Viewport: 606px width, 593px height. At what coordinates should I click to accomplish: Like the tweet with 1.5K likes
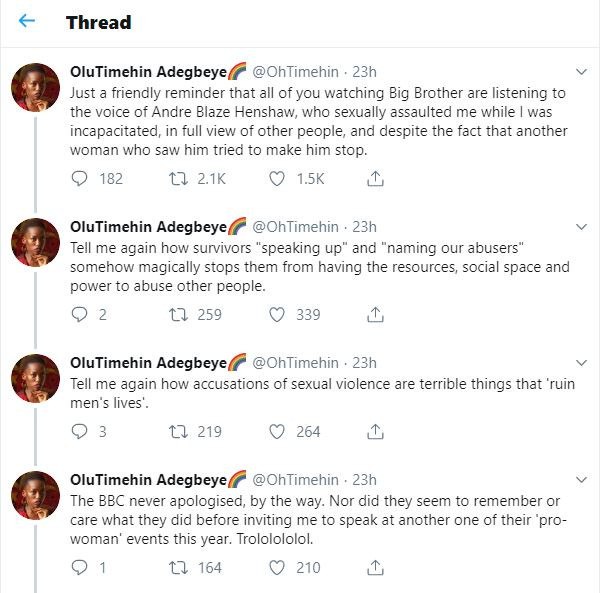tap(279, 178)
